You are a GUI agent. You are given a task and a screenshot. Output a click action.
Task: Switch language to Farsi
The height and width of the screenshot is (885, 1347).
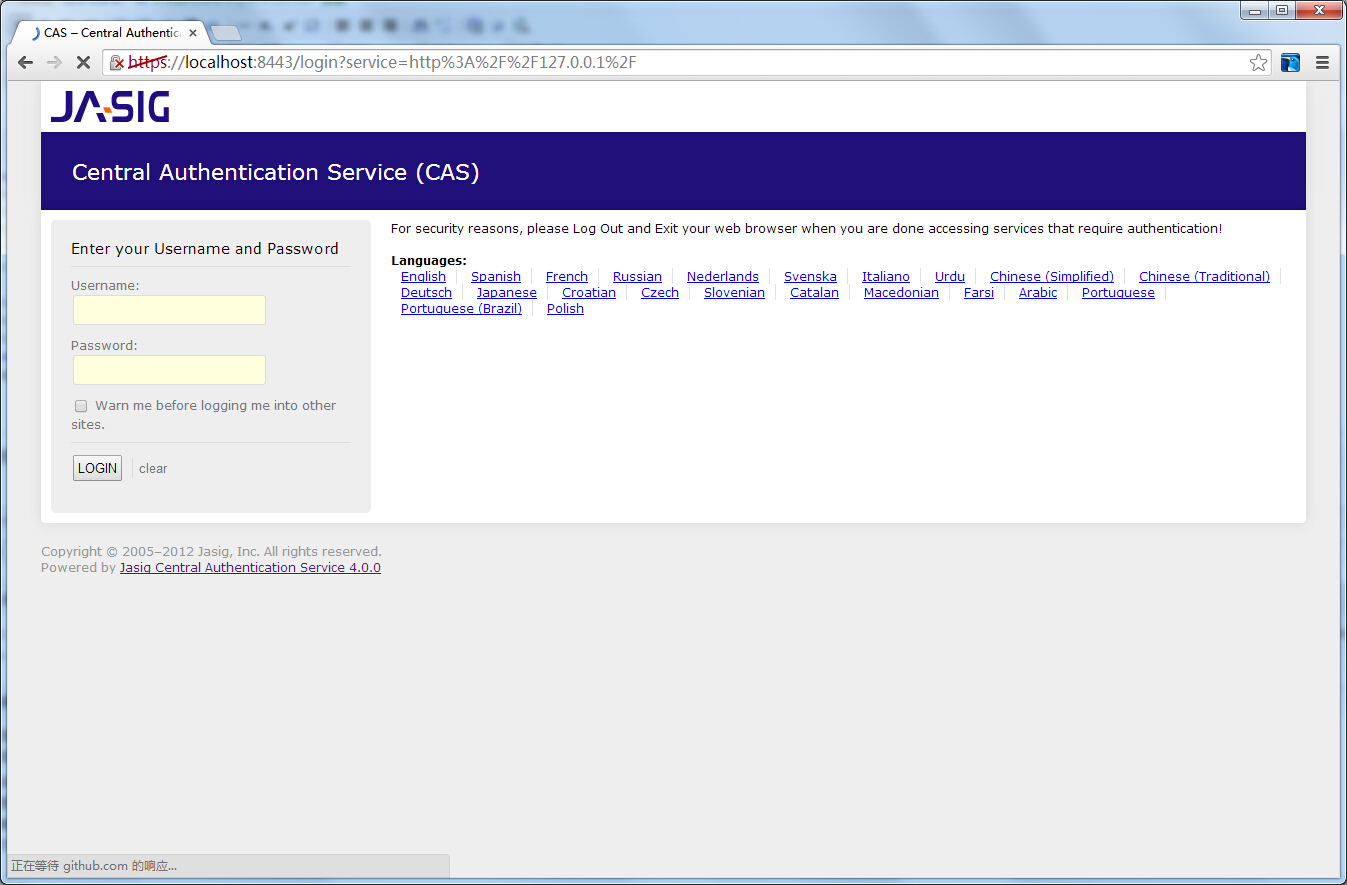pos(979,293)
